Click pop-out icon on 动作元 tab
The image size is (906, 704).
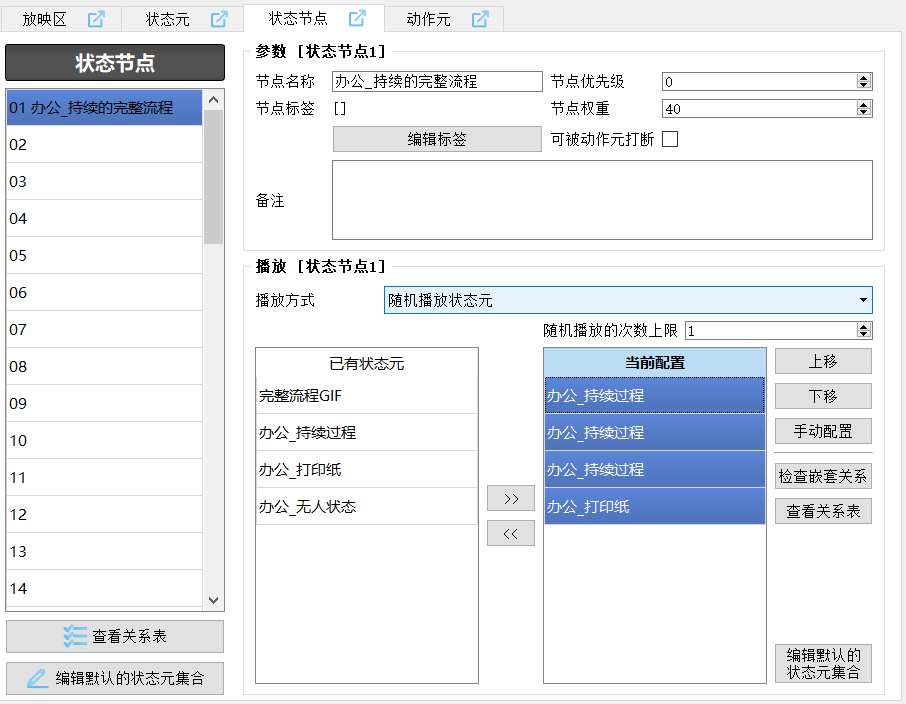point(480,19)
